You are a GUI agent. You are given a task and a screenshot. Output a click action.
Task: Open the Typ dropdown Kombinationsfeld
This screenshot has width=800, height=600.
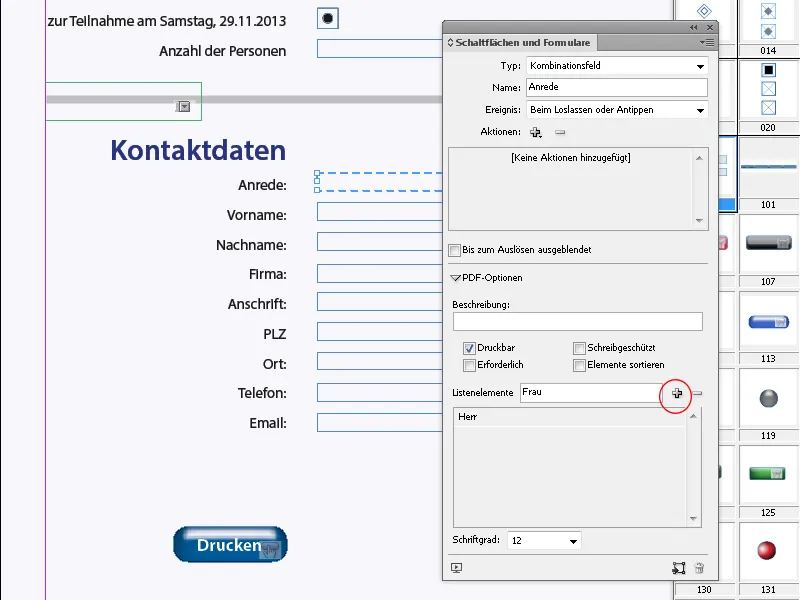click(x=617, y=66)
